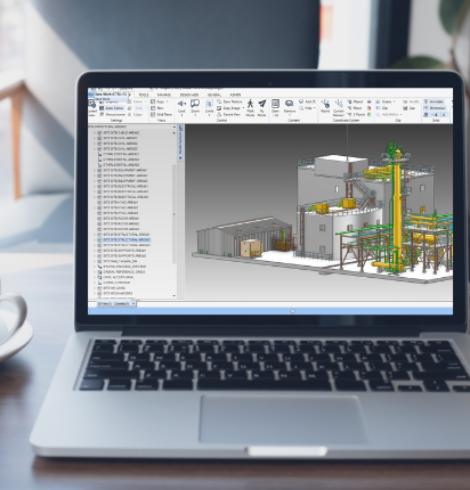Click the Current Element coordinate icon
The height and width of the screenshot is (490, 470).
tap(339, 104)
